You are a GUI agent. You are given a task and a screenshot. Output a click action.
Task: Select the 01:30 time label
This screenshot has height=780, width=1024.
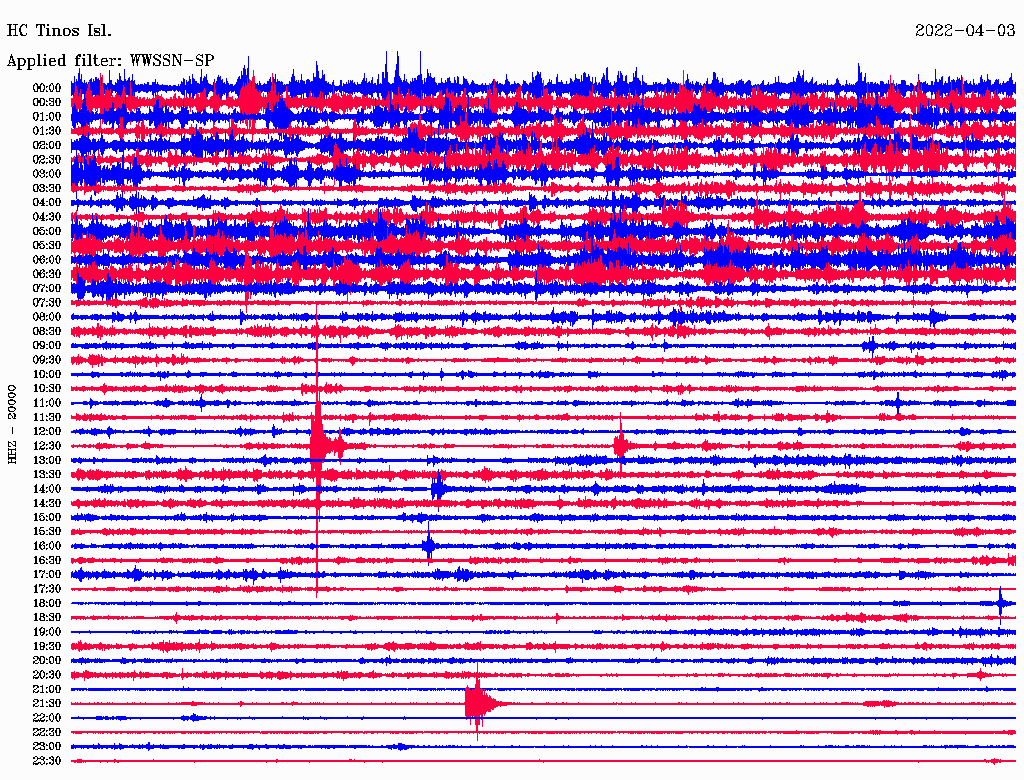pos(47,131)
